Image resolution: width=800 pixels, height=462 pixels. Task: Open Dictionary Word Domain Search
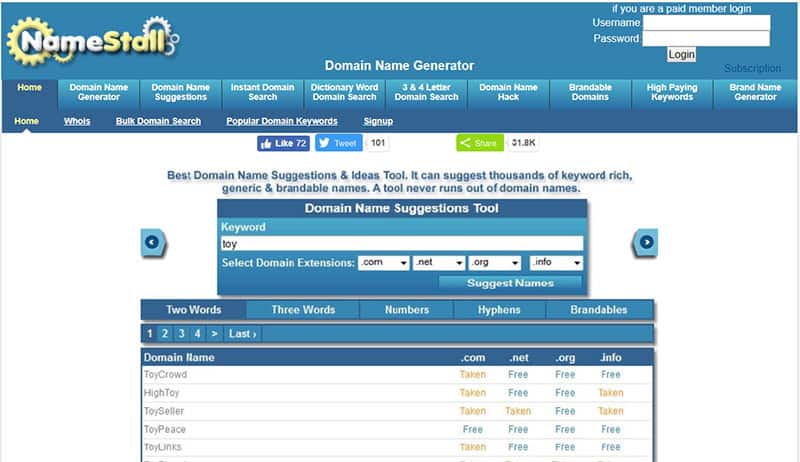344,92
